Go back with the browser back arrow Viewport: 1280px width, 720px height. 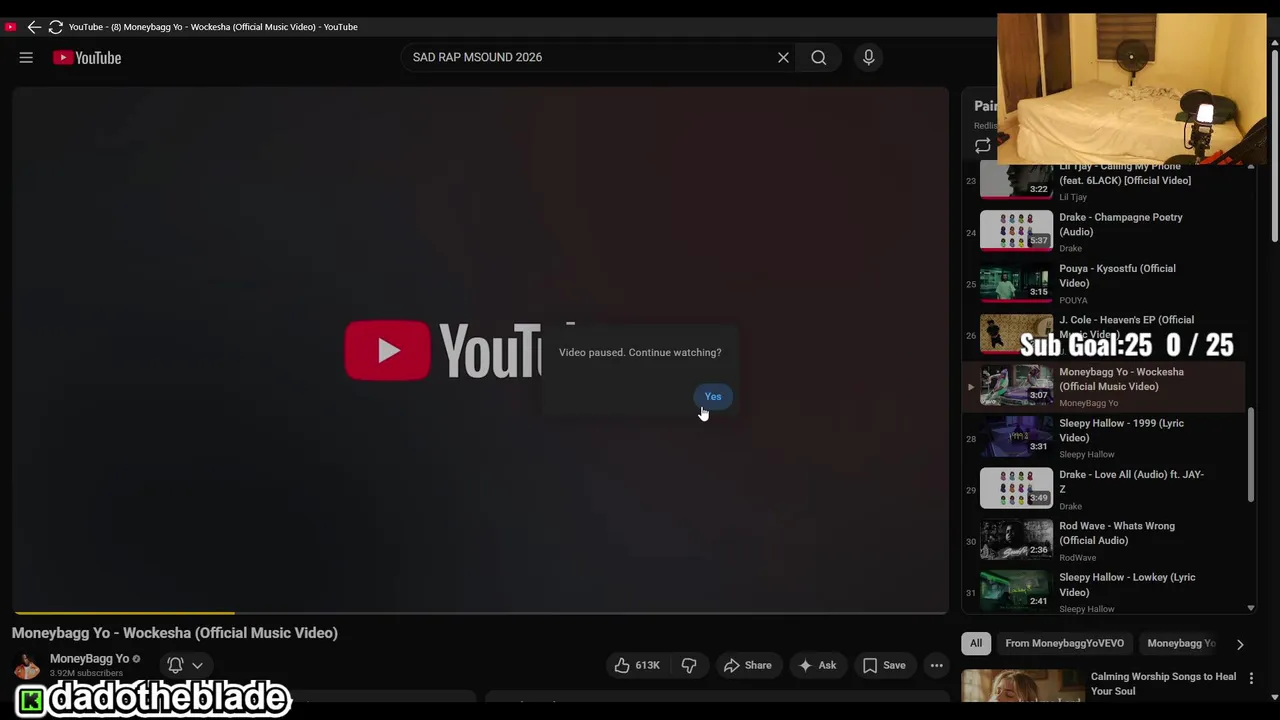(34, 27)
